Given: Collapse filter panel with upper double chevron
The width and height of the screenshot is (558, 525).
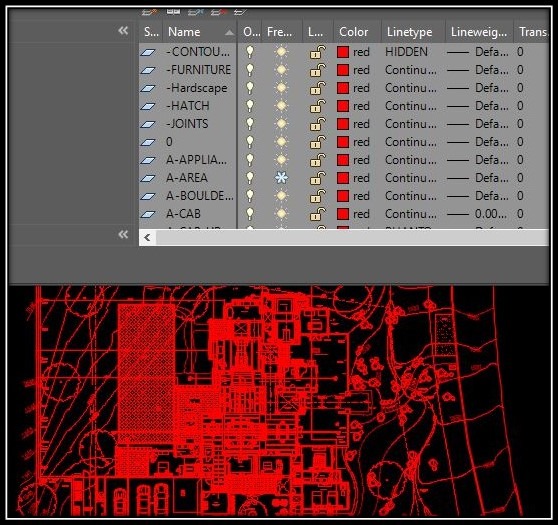Looking at the screenshot, I should [x=123, y=31].
